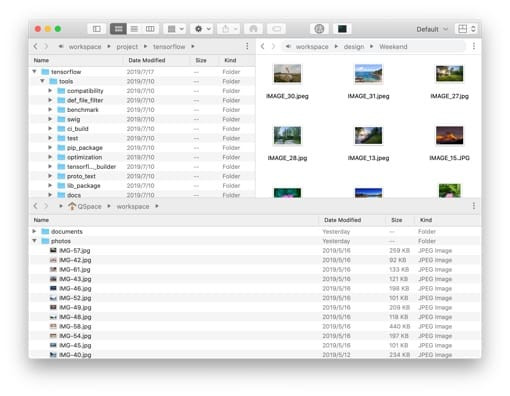The image size is (510, 396).
Task: Open Weekend pane options menu
Action: [x=474, y=46]
